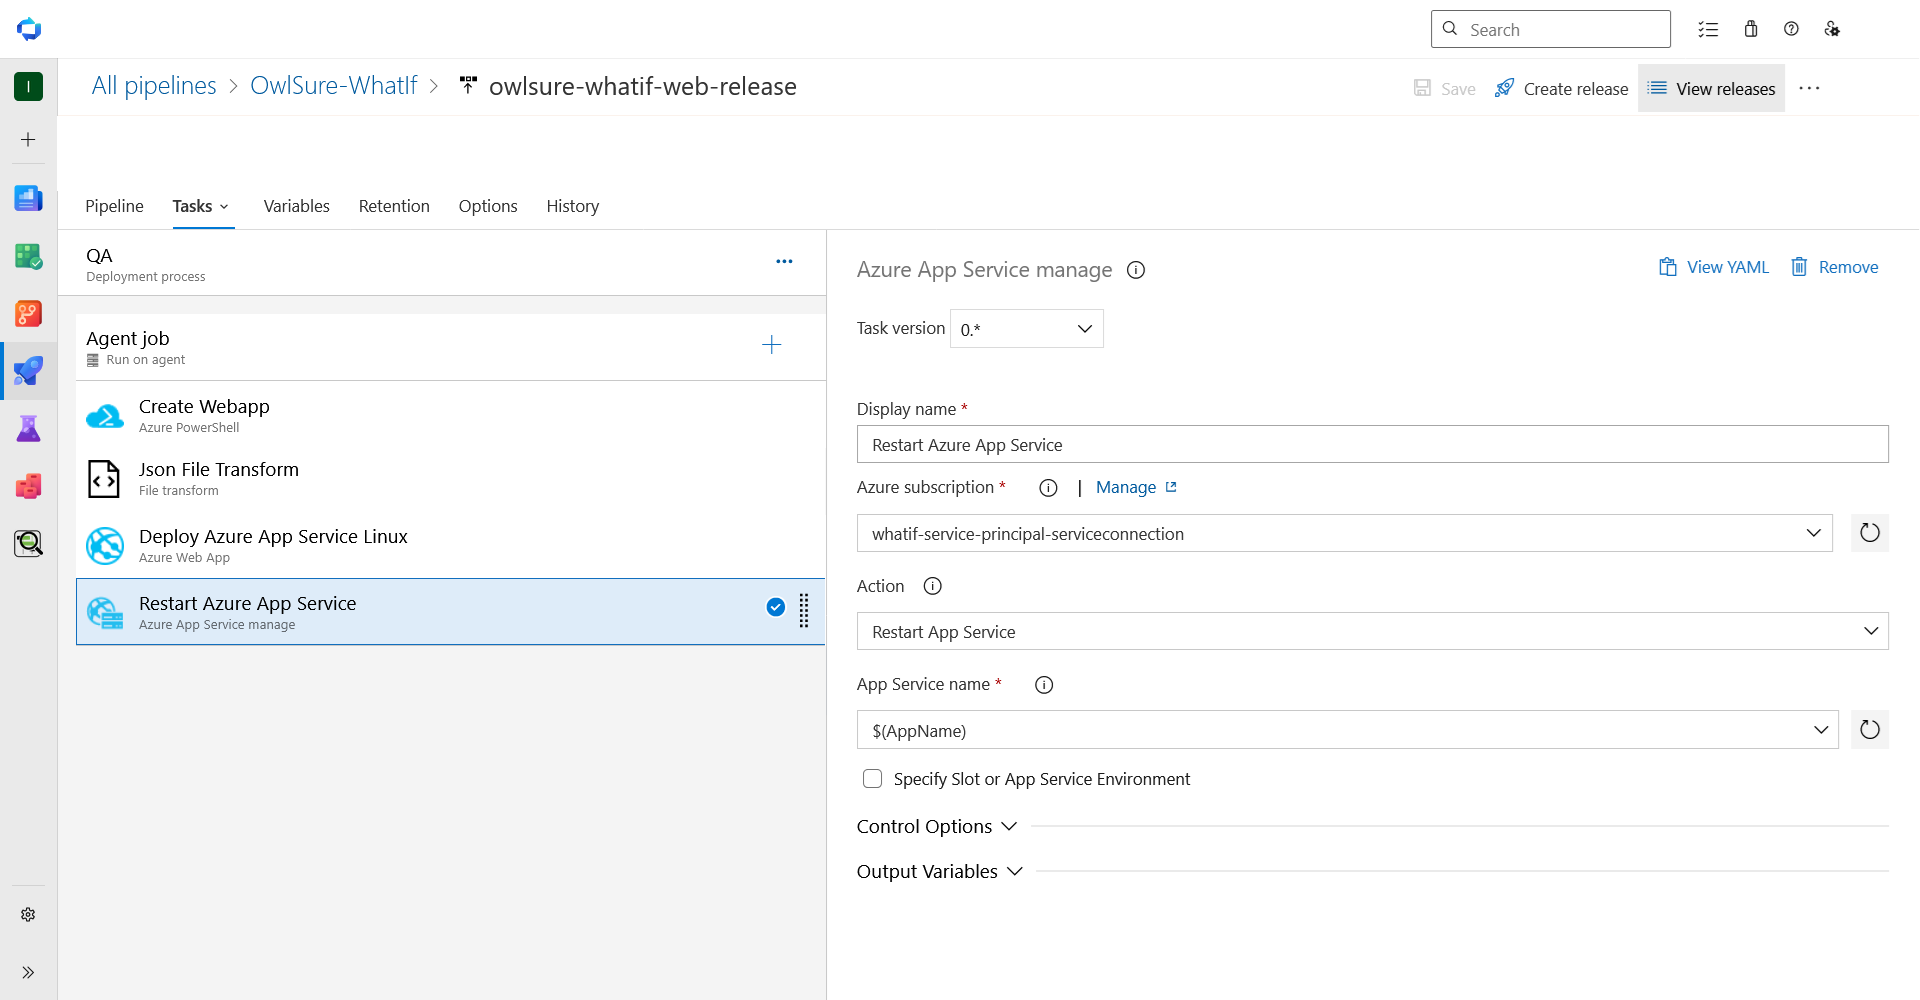Switch to the Variables tab
This screenshot has width=1920, height=1000.
[x=297, y=206]
